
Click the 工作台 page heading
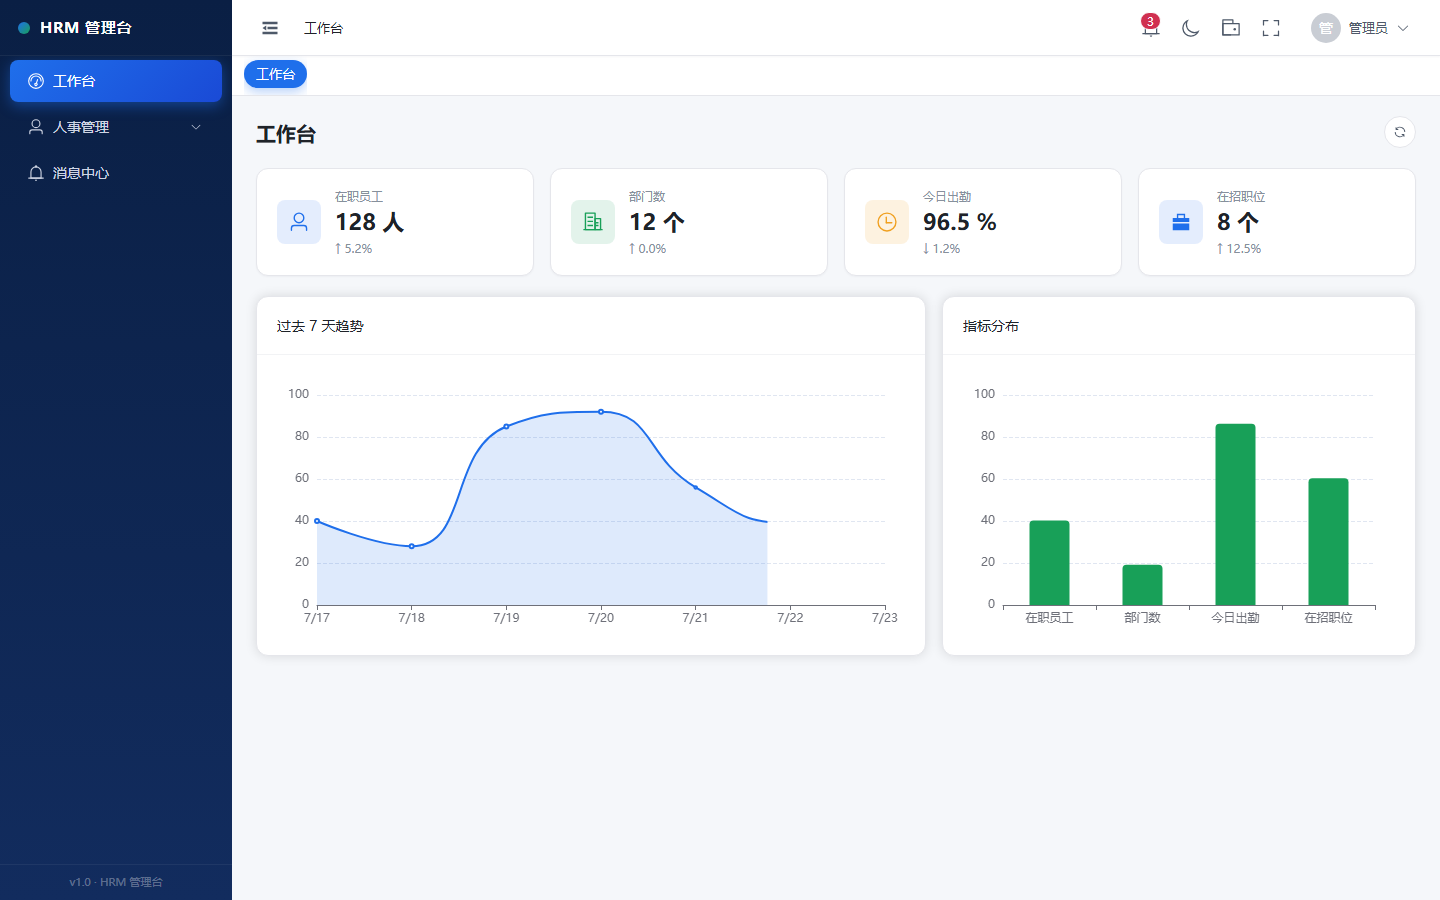tap(286, 134)
